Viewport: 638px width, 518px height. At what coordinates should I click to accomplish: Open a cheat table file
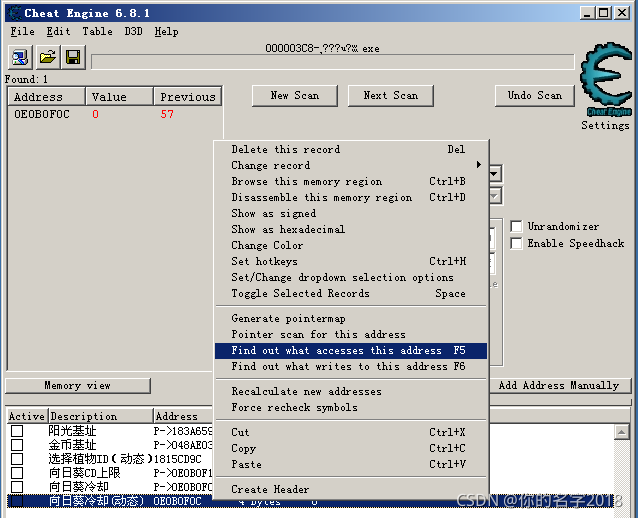point(48,57)
